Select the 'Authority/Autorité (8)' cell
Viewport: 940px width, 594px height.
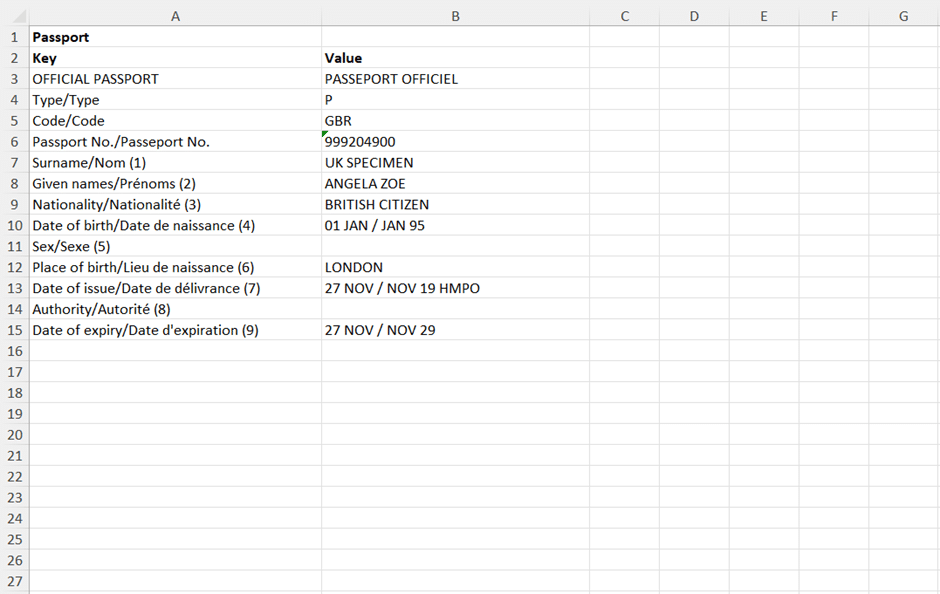pyautogui.click(x=175, y=309)
